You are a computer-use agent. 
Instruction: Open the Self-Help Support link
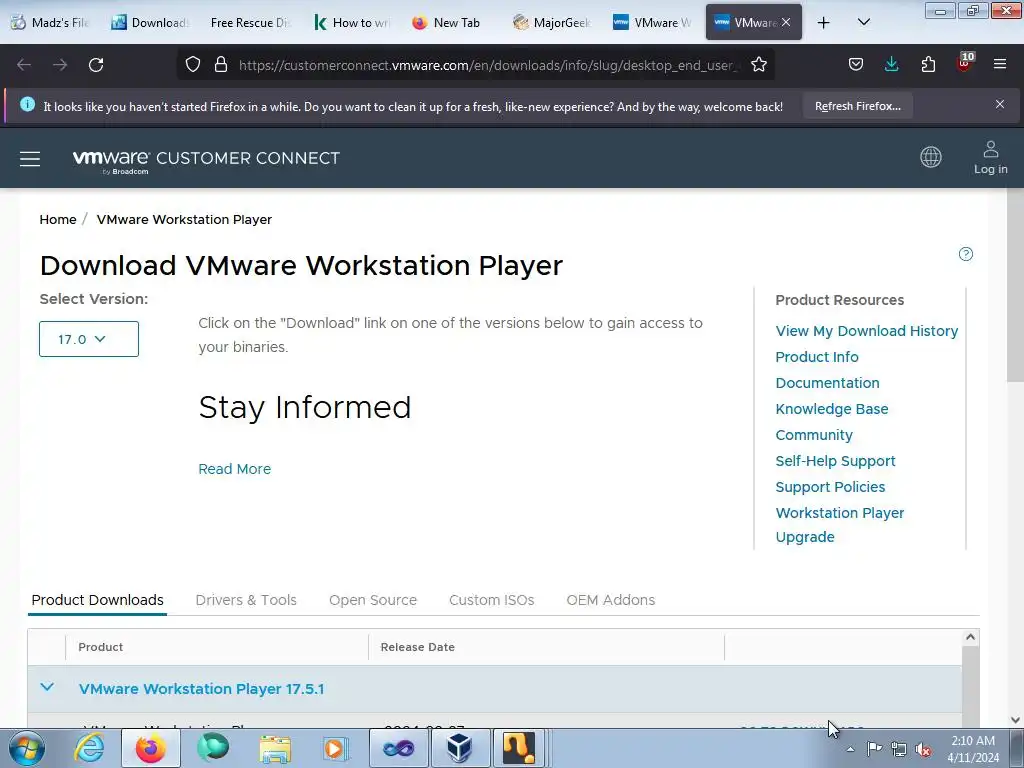point(835,461)
